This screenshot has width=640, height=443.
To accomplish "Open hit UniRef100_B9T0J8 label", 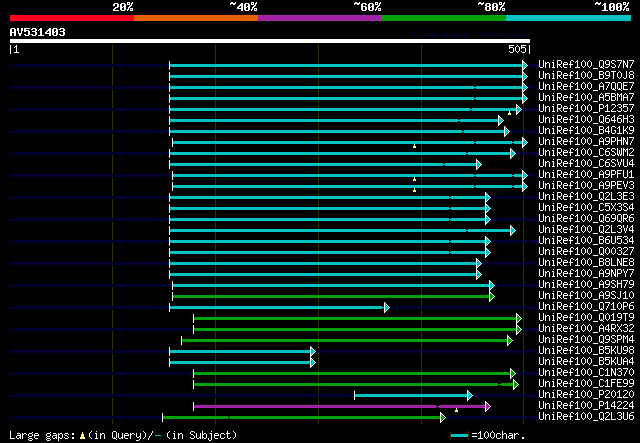I will 586,76.
